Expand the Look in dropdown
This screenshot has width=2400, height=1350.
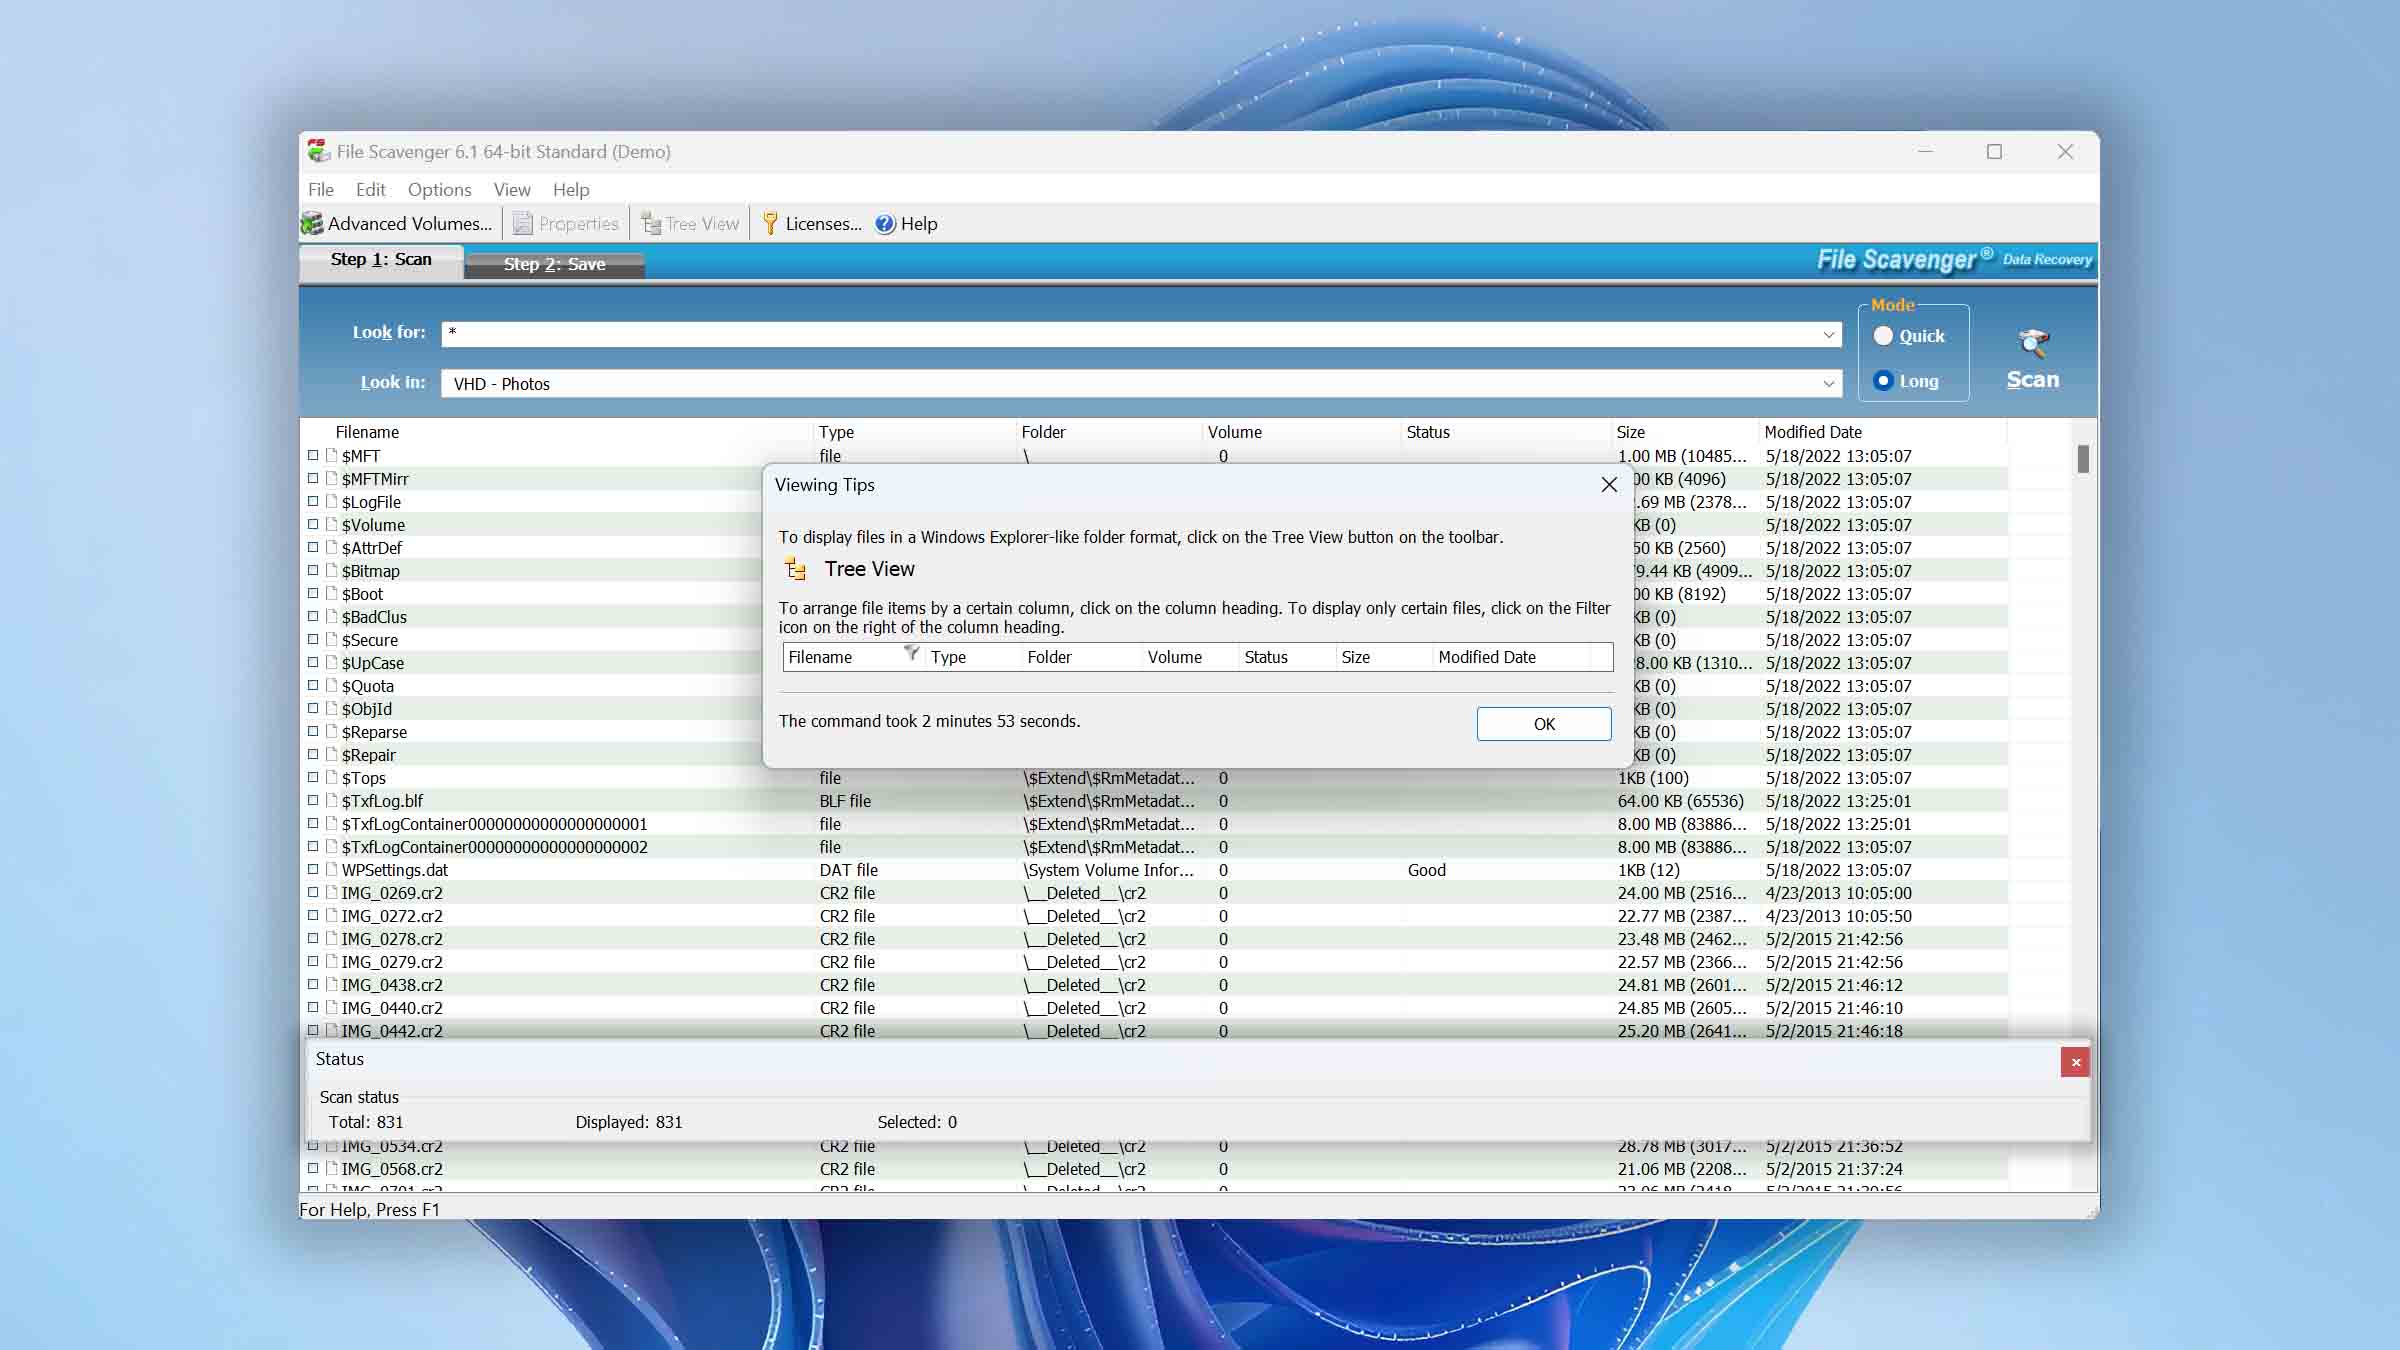[x=1829, y=384]
